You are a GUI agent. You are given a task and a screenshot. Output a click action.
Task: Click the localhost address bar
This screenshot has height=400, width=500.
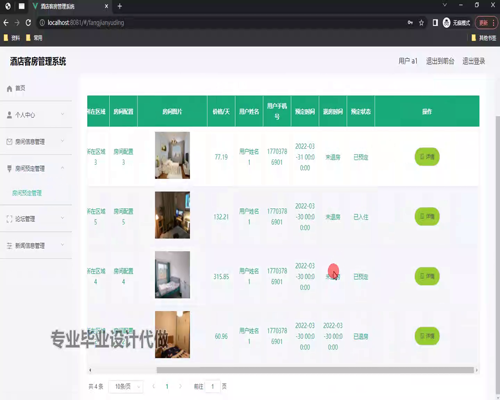pyautogui.click(x=220, y=23)
